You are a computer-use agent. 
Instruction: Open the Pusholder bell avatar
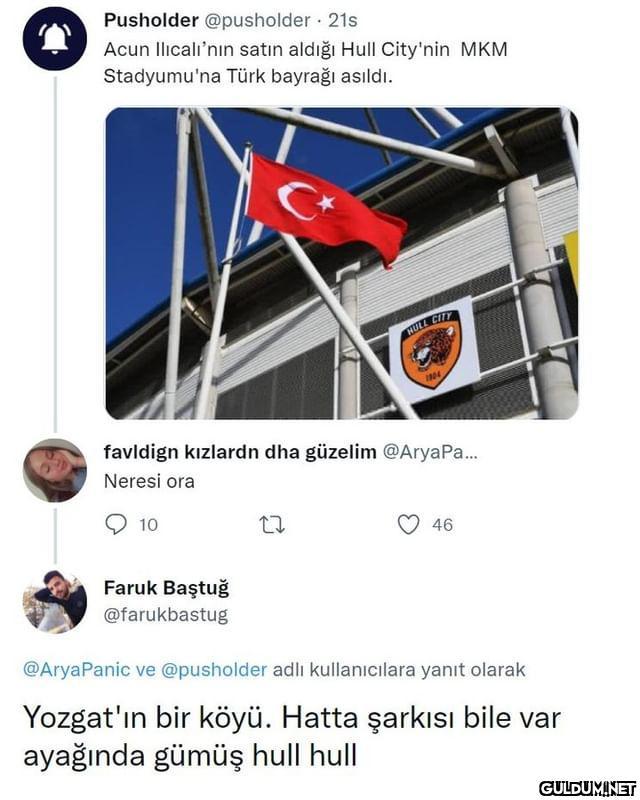(x=55, y=39)
